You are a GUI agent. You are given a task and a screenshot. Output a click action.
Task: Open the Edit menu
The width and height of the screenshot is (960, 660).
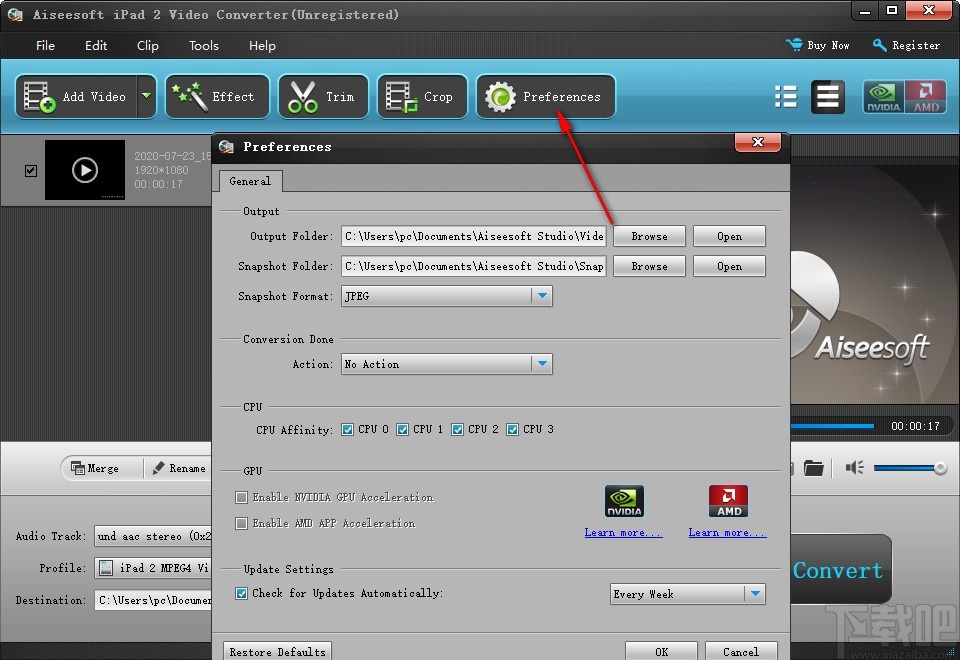coord(96,45)
